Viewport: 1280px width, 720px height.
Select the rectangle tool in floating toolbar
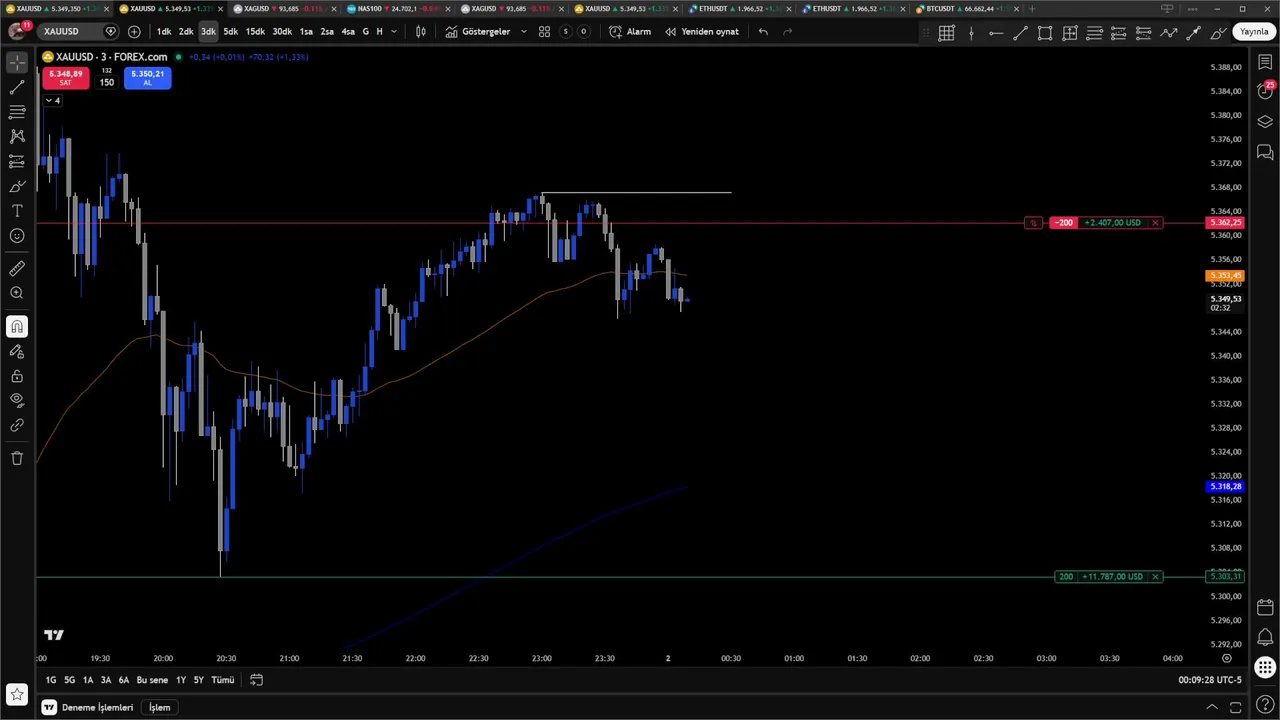(x=1045, y=33)
